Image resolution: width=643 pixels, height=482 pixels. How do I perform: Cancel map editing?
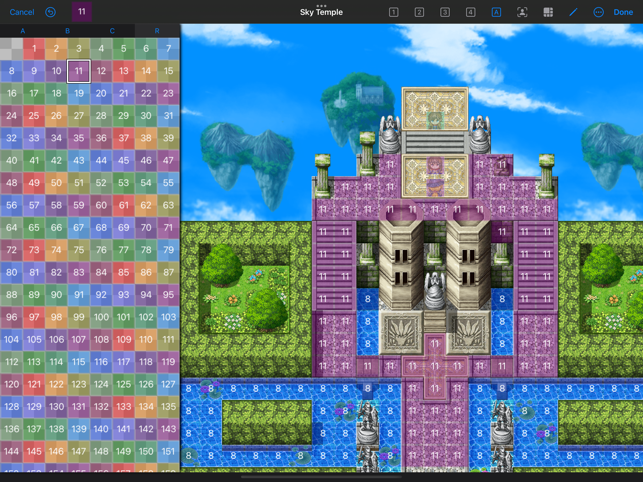point(22,12)
